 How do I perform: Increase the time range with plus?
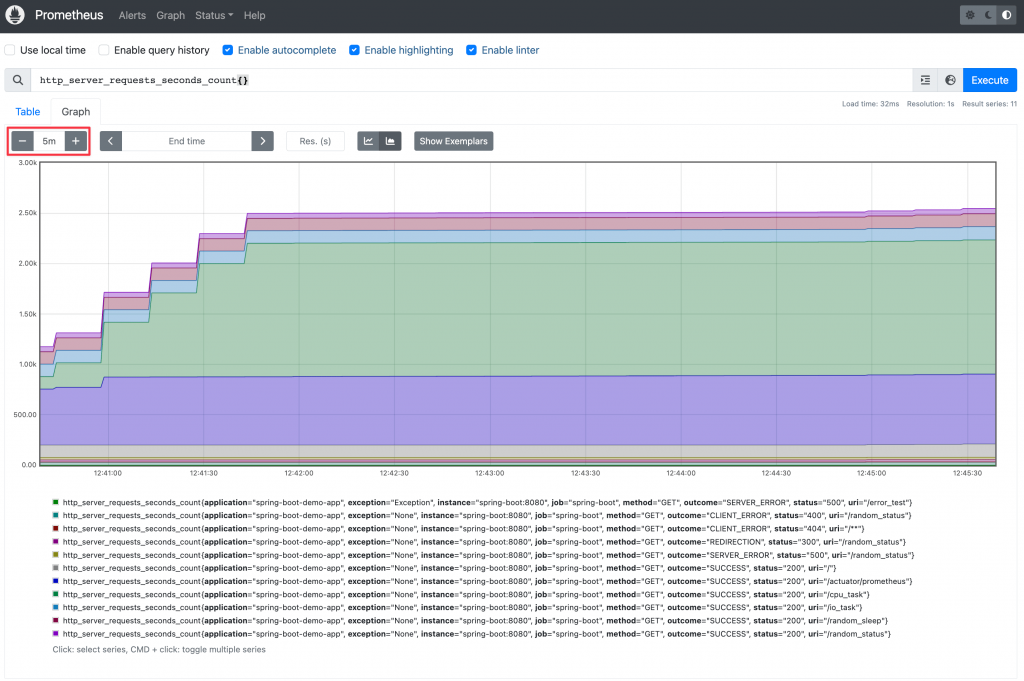pos(76,141)
